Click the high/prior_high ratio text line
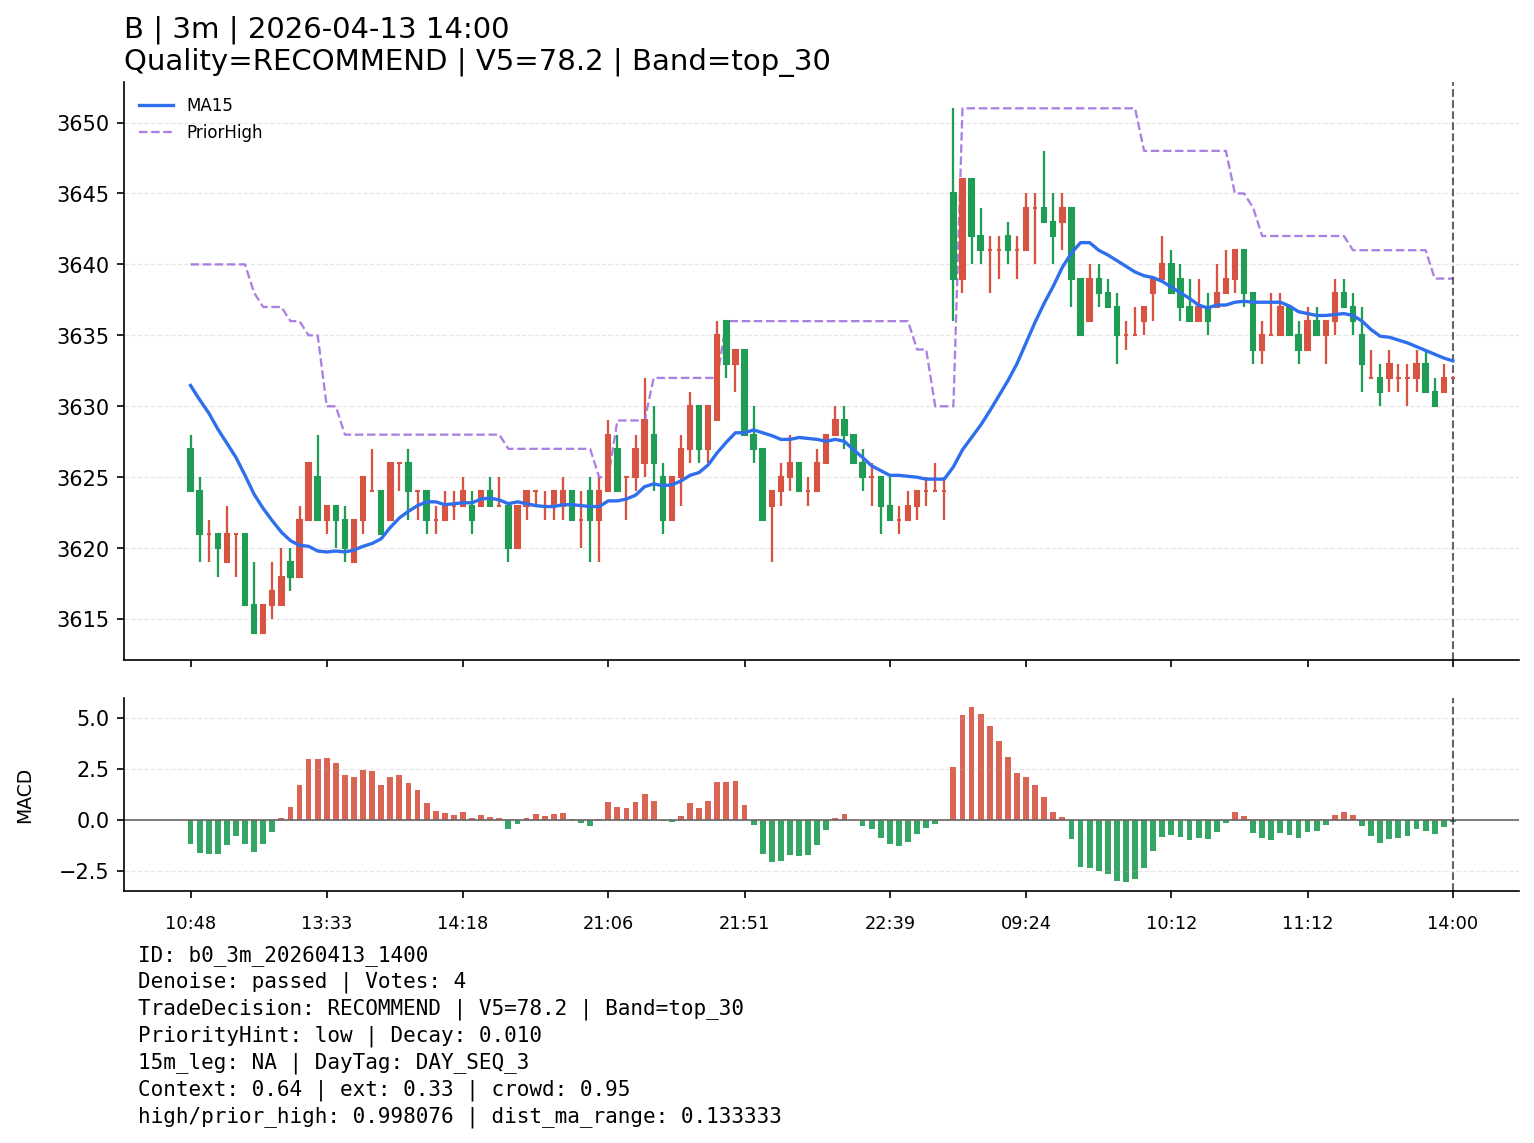Image resolution: width=1534 pixels, height=1143 pixels. (x=459, y=1116)
